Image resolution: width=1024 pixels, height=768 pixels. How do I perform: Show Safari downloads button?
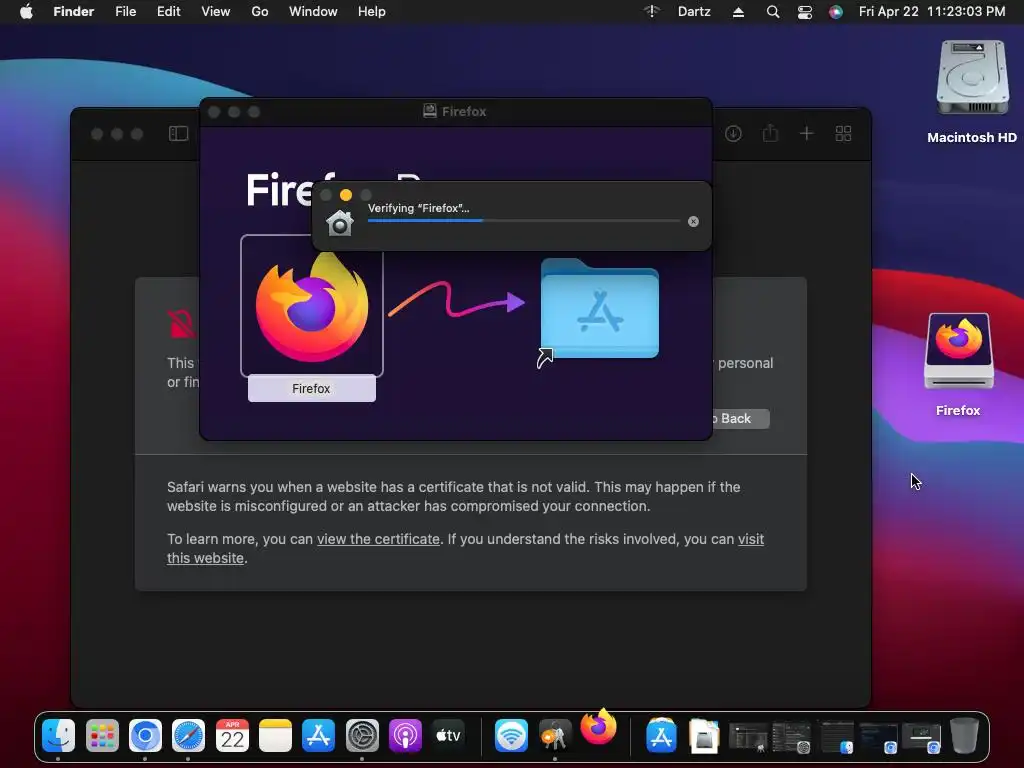pyautogui.click(x=733, y=133)
